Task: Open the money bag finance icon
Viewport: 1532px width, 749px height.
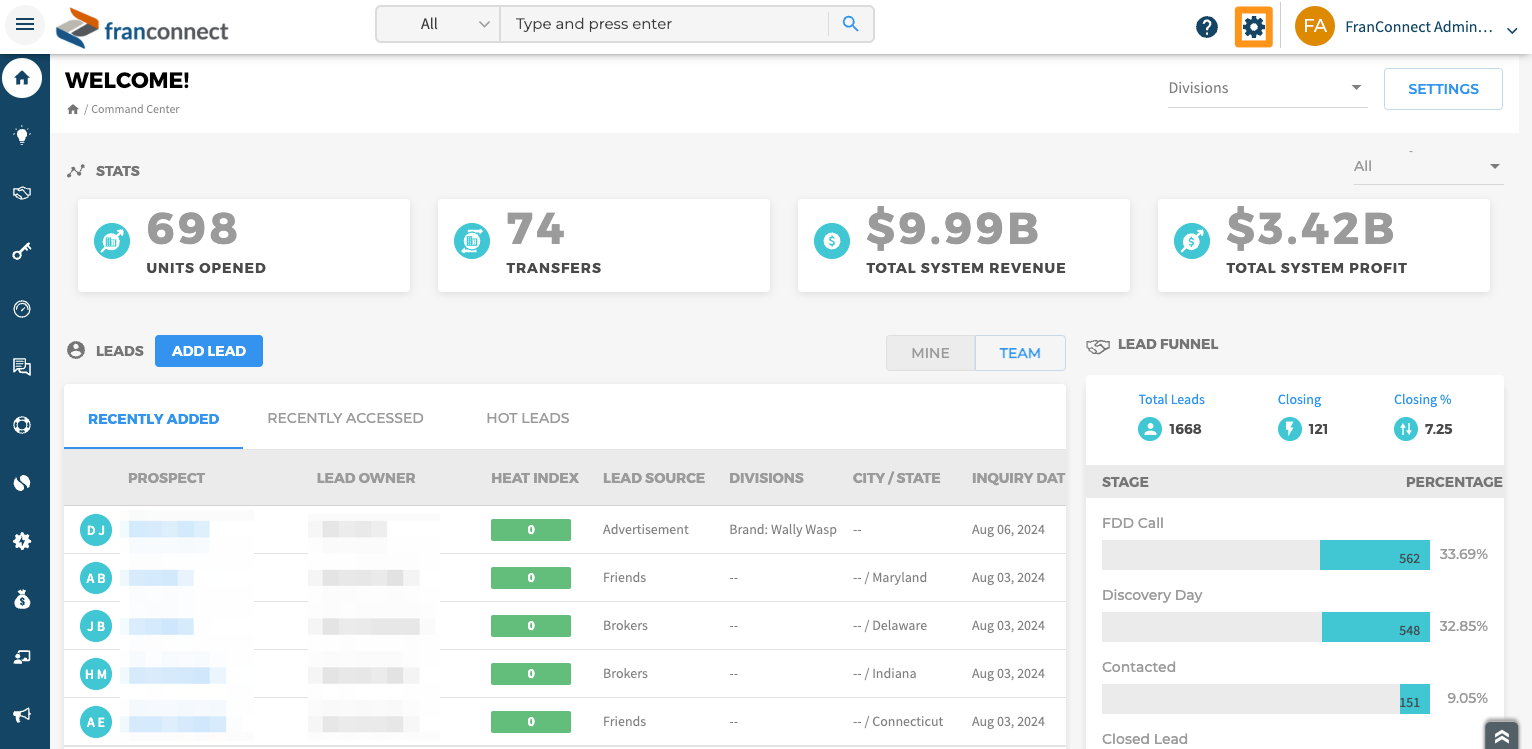Action: click(x=22, y=599)
